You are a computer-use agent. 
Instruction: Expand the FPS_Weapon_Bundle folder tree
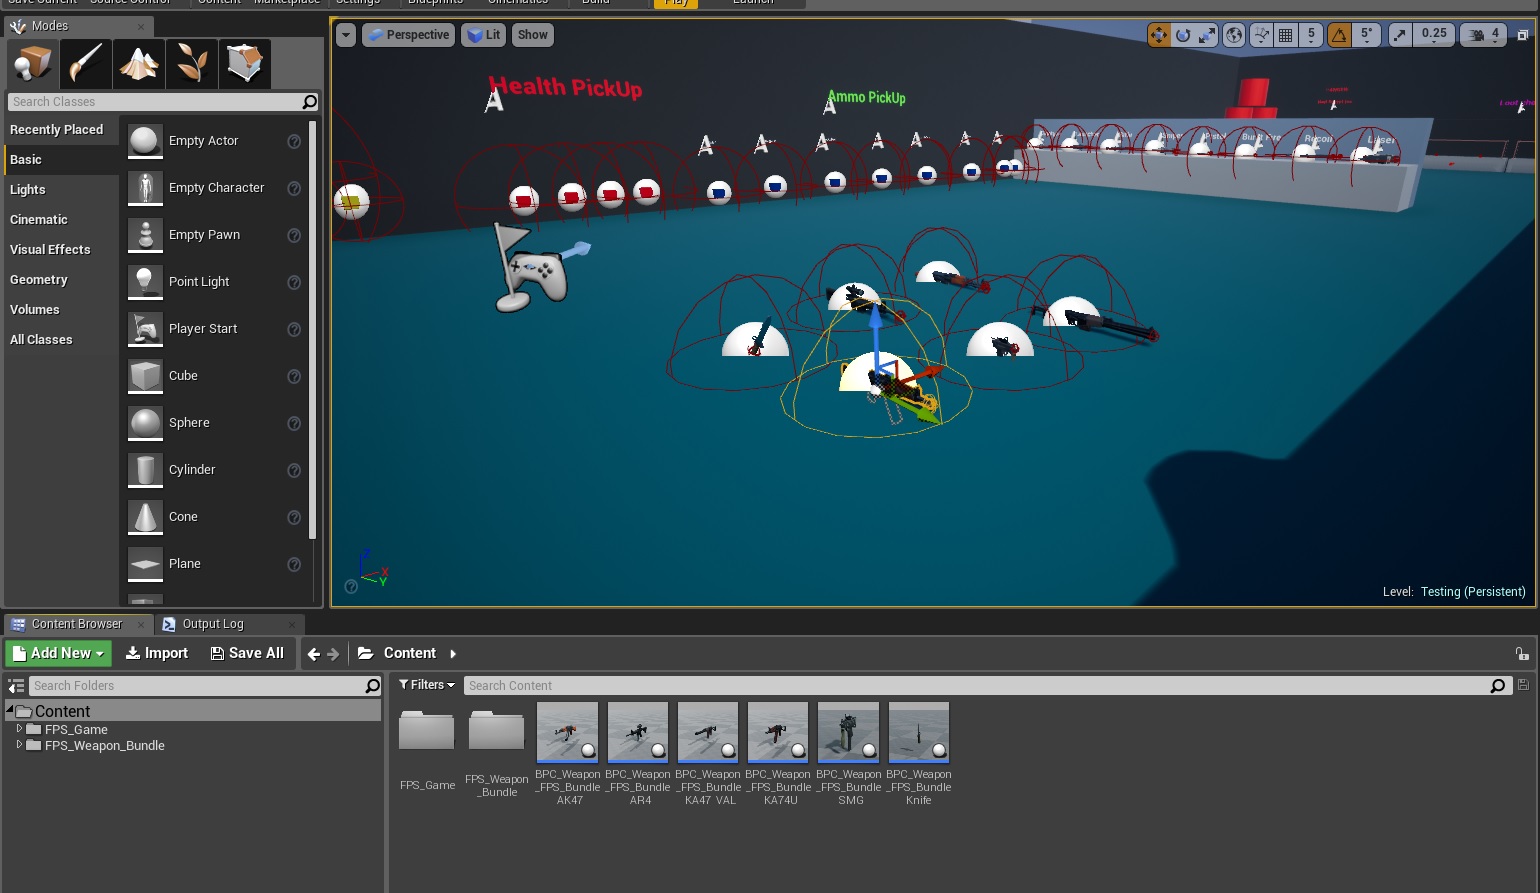pos(19,745)
